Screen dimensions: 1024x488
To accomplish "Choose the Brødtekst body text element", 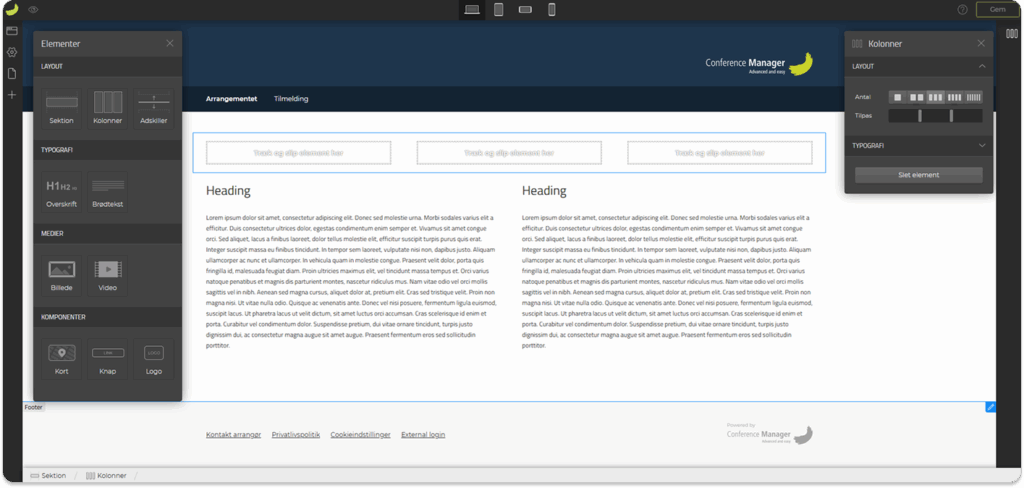I will (x=107, y=190).
